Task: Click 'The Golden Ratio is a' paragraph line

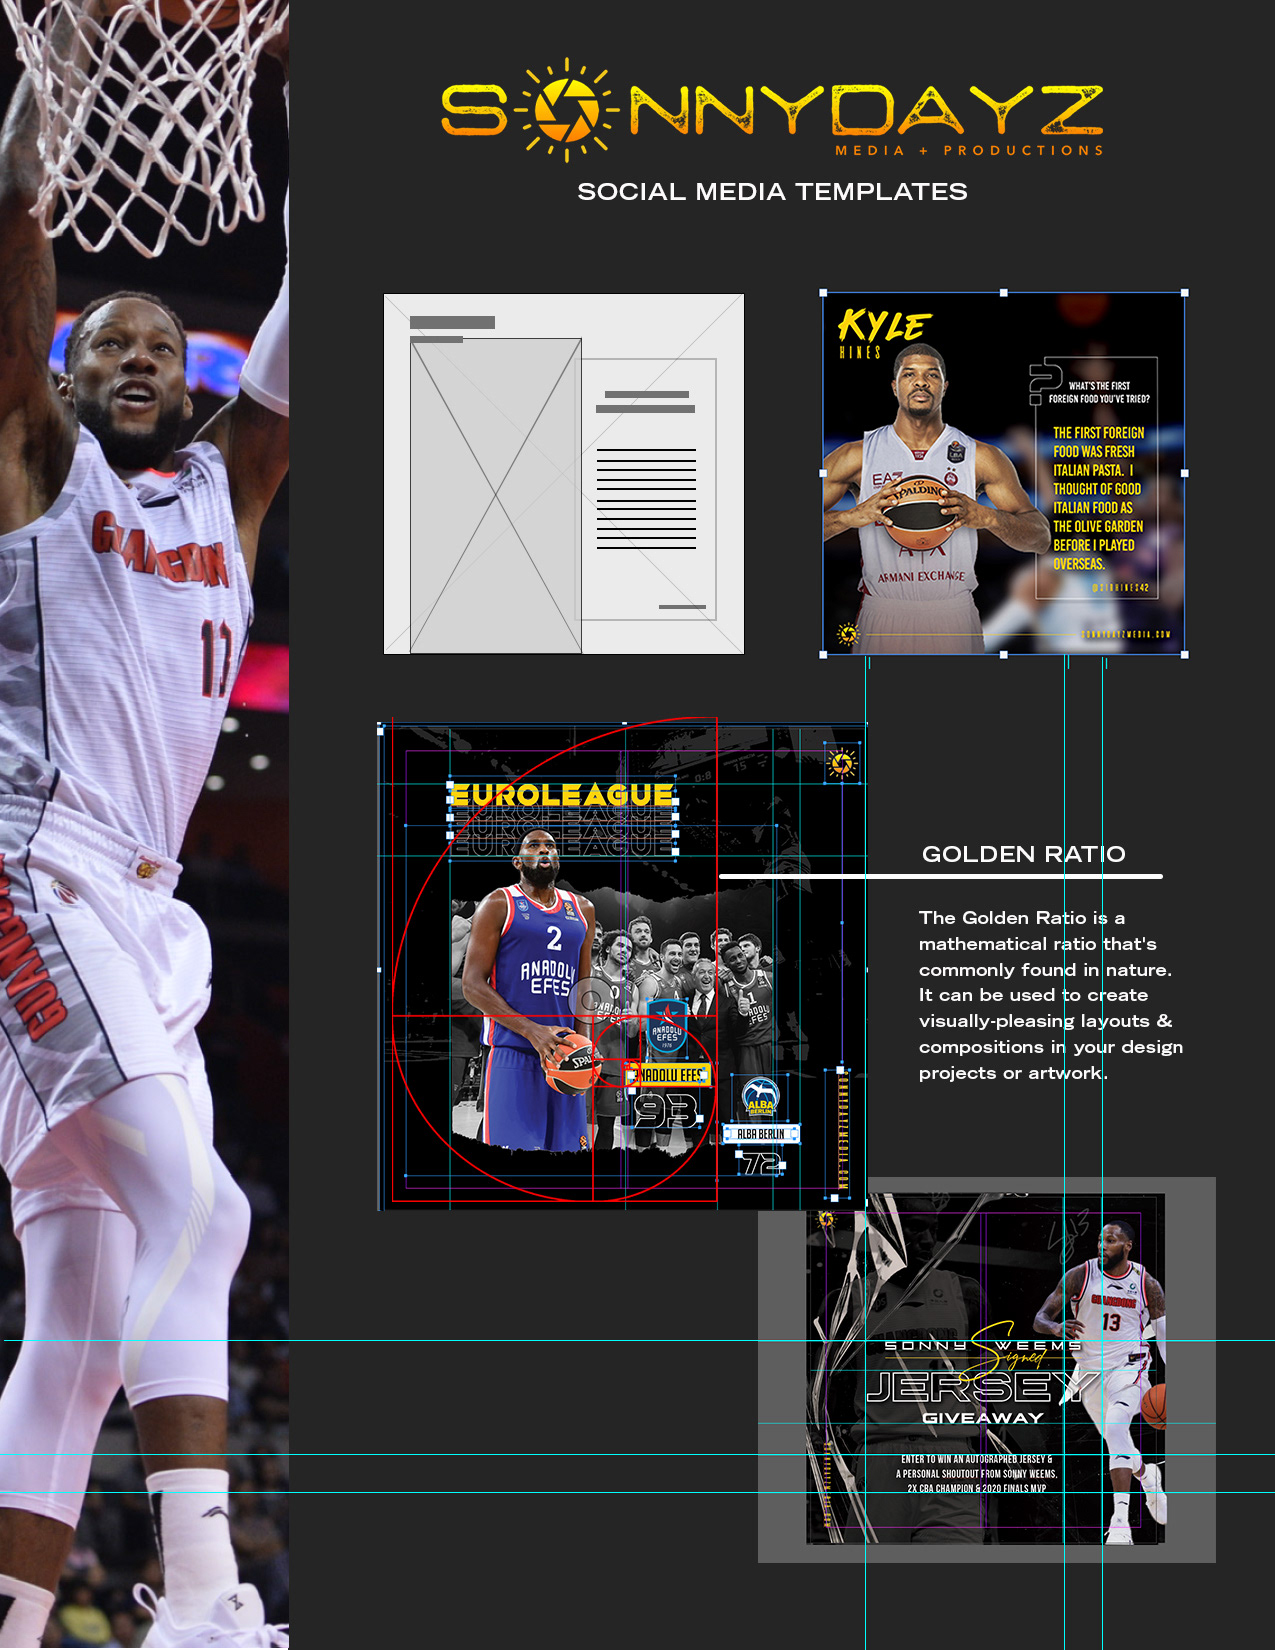Action: (x=1022, y=917)
